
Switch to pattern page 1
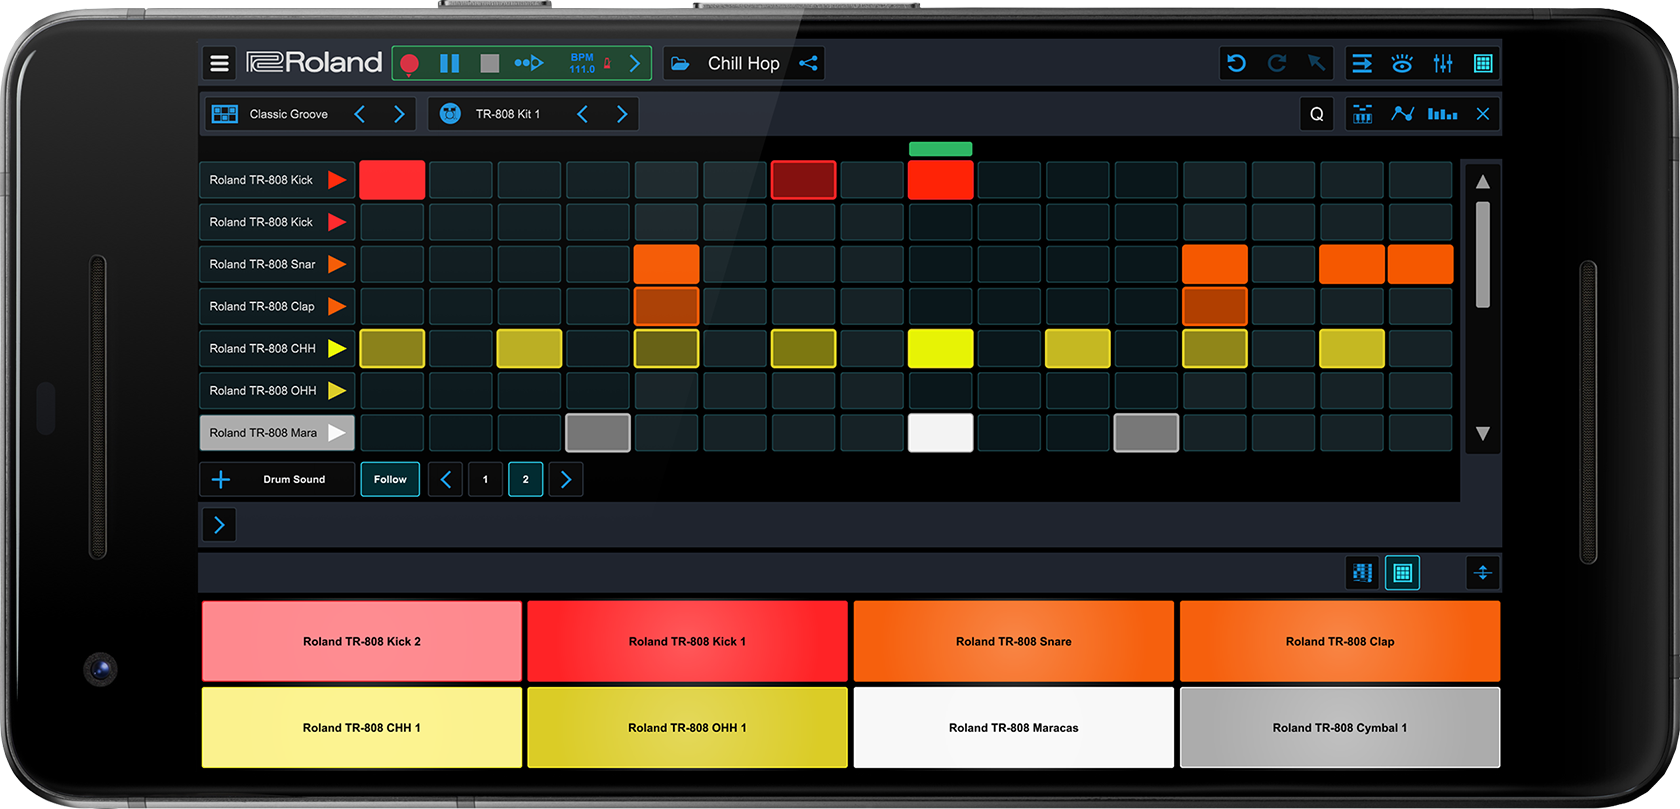point(486,479)
